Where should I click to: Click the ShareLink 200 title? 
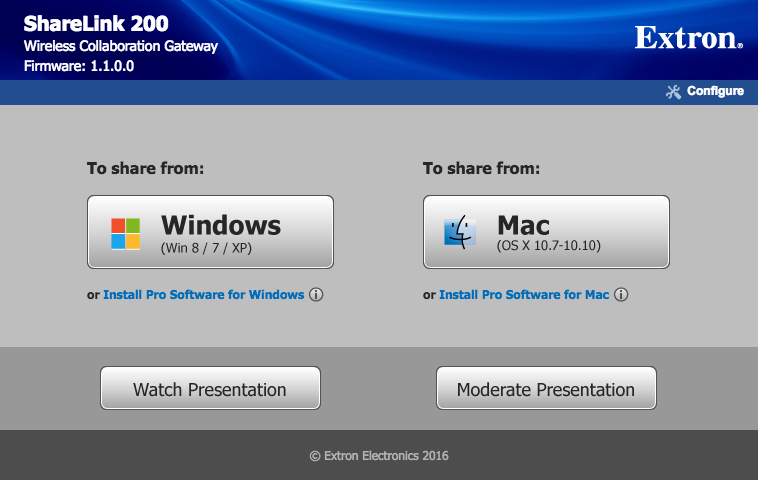(x=96, y=24)
